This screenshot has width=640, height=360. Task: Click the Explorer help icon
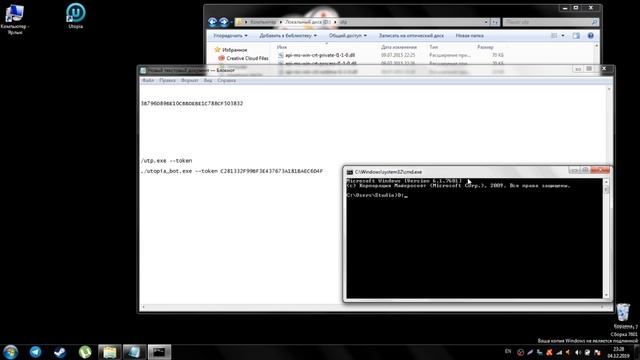tap(591, 36)
